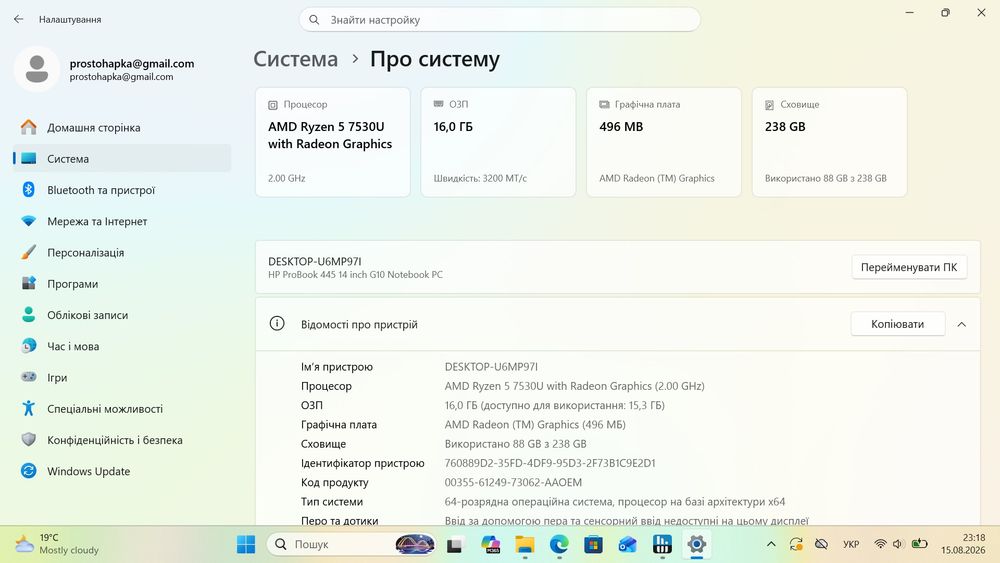Collapse Відомості про пристрій section

pyautogui.click(x=962, y=324)
